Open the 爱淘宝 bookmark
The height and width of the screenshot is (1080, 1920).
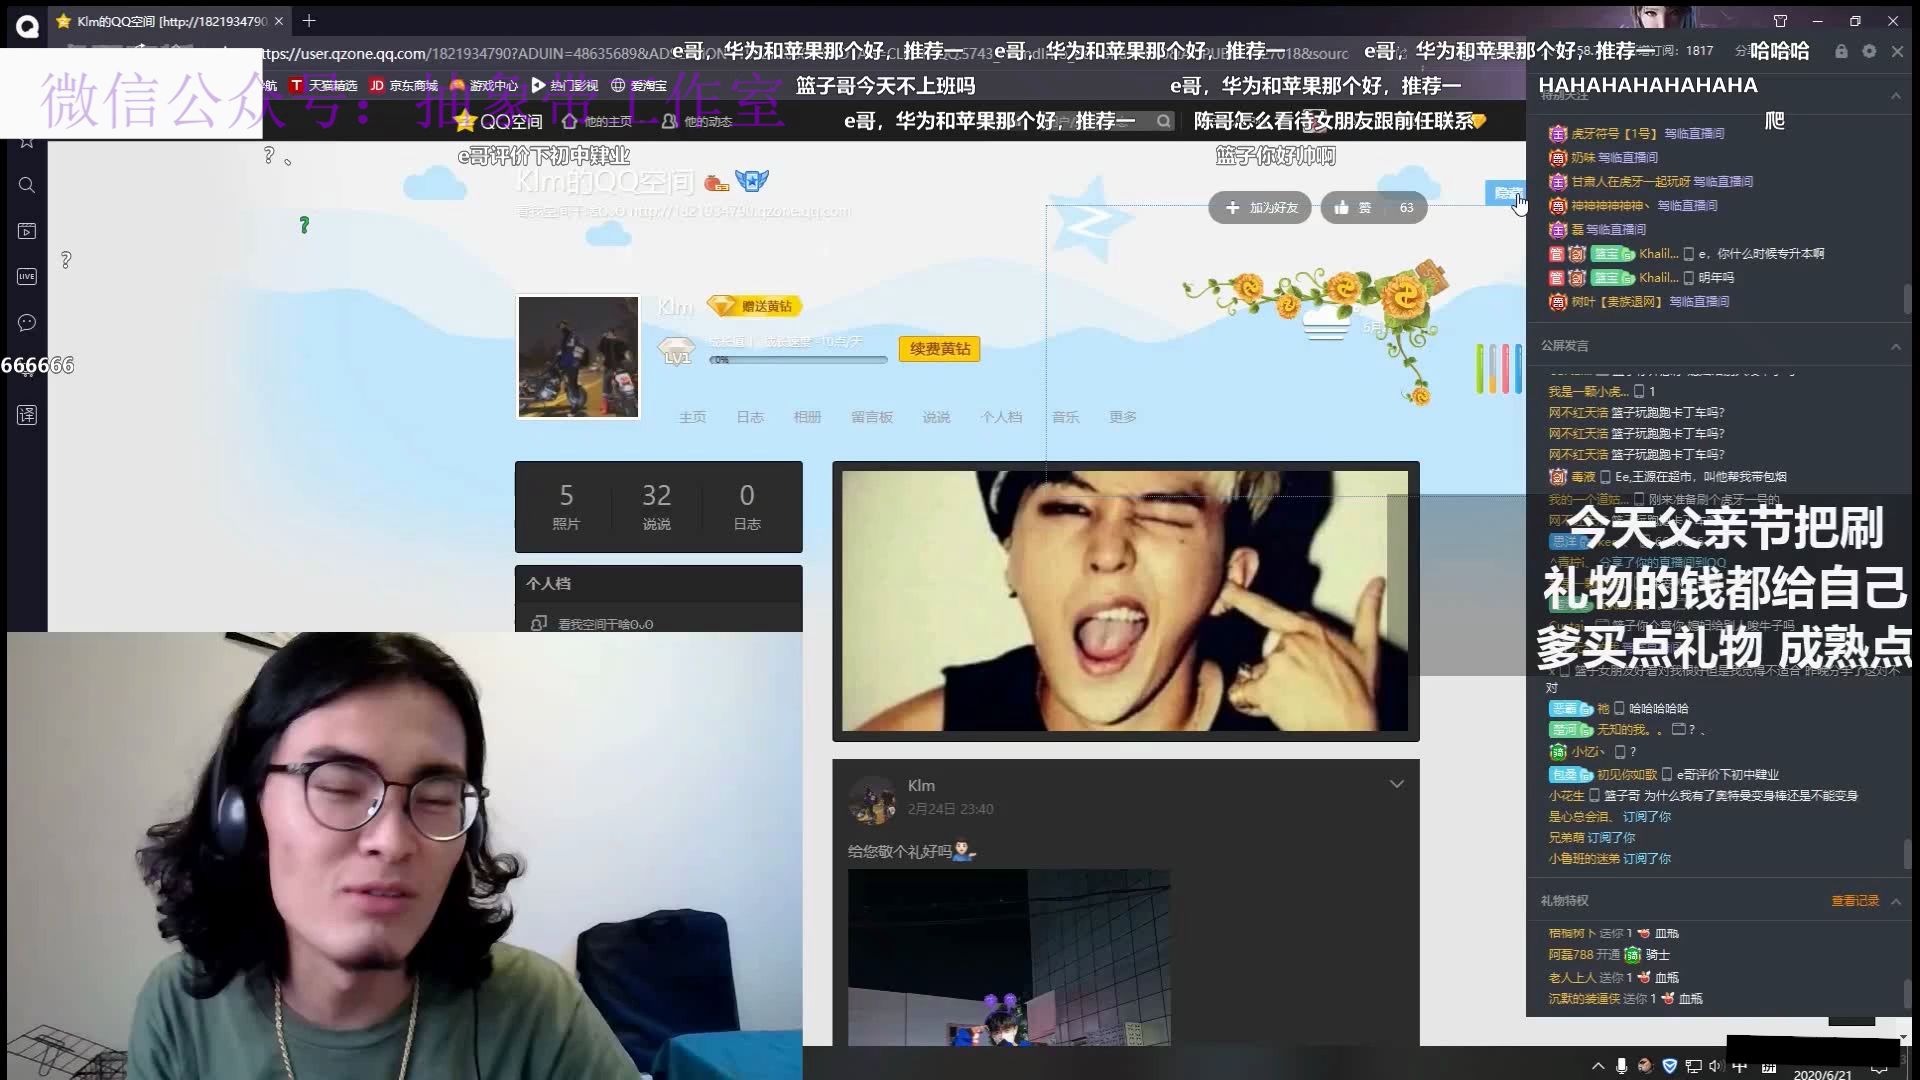coord(639,86)
